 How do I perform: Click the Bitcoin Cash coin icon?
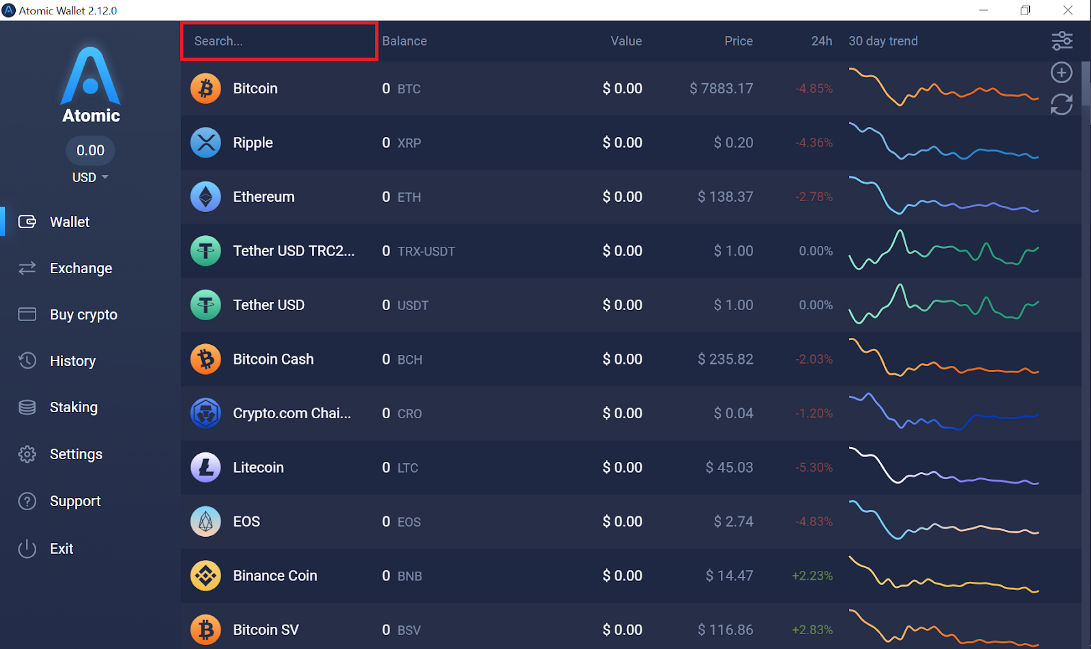pos(205,359)
